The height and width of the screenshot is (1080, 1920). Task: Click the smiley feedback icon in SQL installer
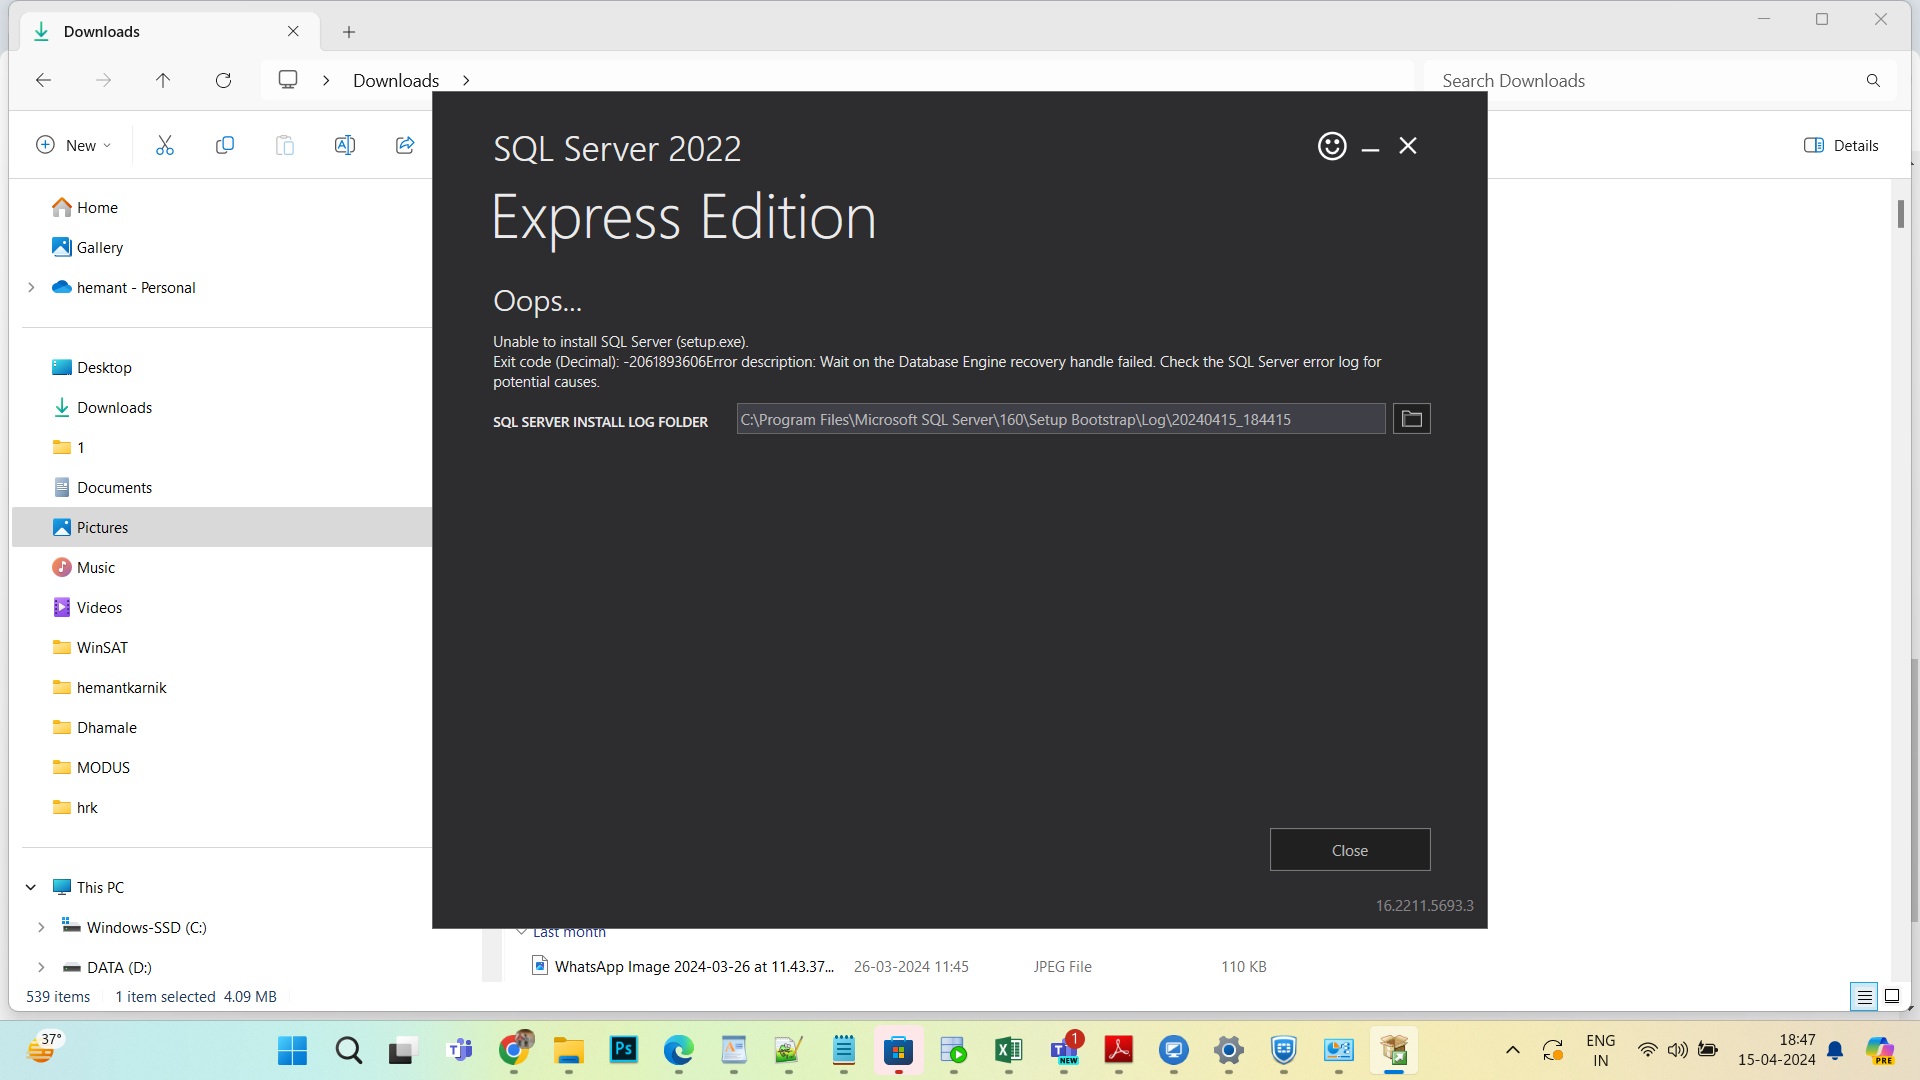pyautogui.click(x=1331, y=146)
